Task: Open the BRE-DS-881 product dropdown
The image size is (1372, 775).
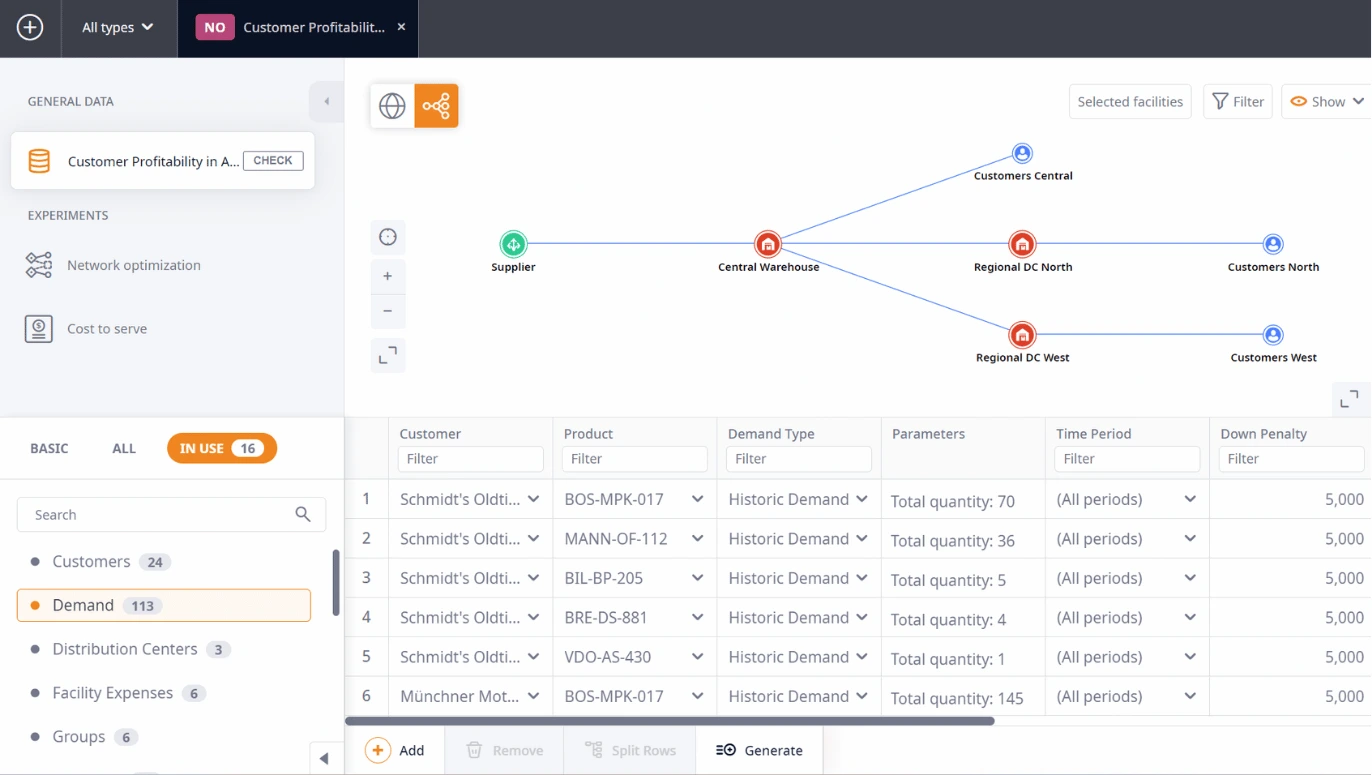Action: click(697, 617)
